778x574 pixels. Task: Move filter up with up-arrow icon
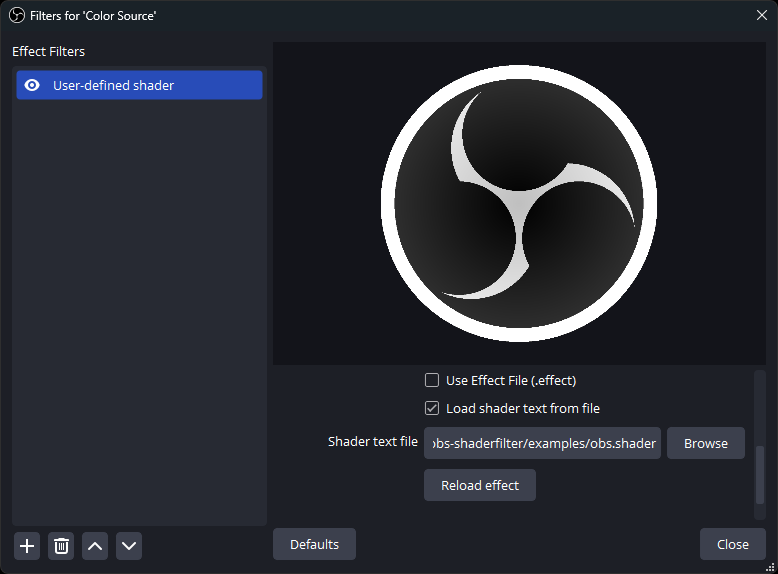pos(95,546)
